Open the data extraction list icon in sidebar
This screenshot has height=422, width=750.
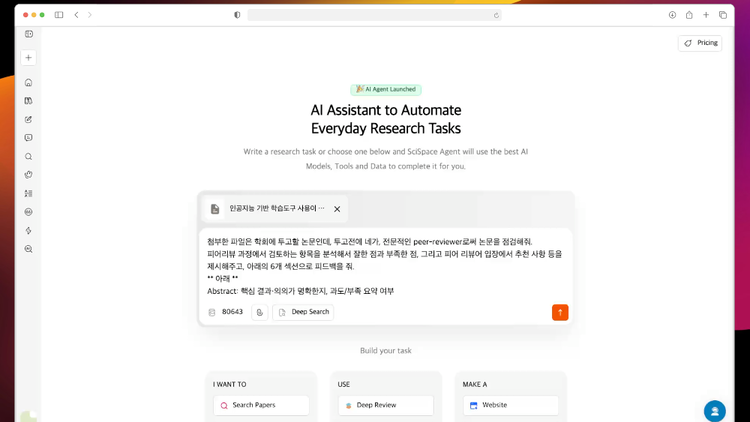tap(29, 193)
